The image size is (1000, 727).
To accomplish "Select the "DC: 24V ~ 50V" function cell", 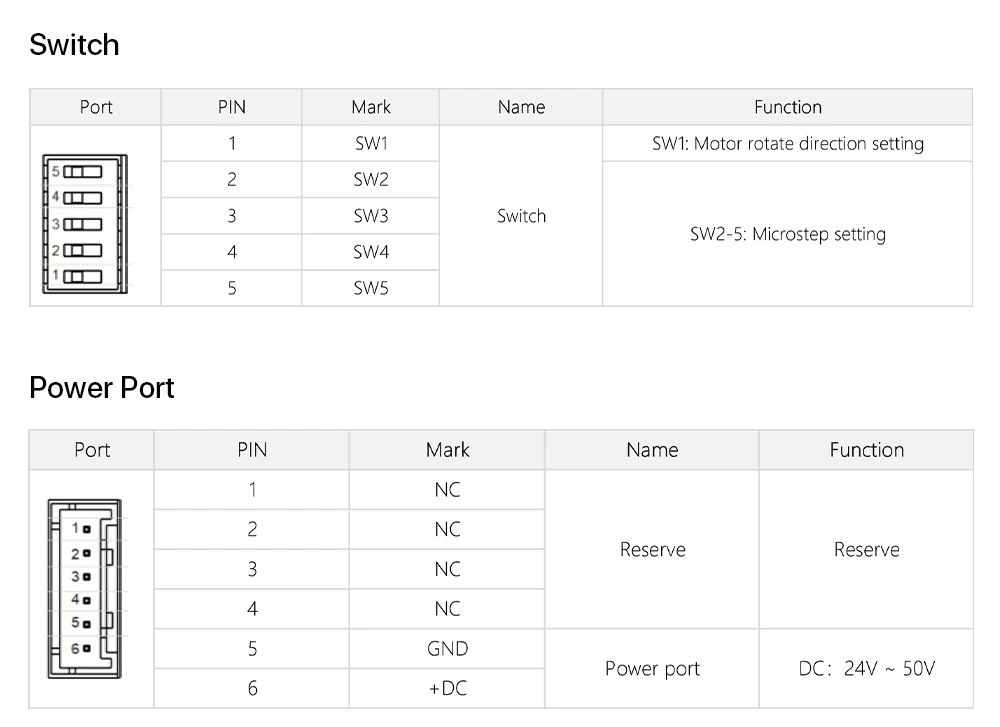I will tap(866, 668).
